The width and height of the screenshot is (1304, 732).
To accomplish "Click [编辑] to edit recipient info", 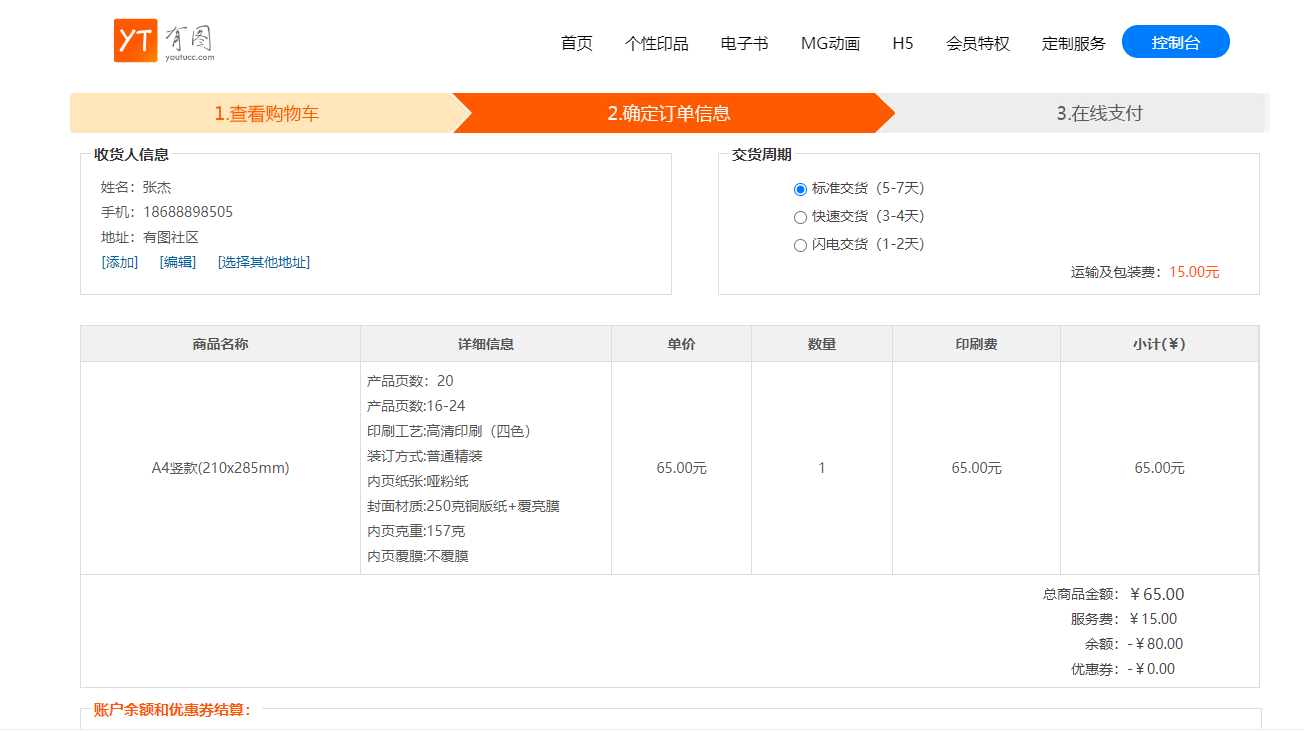I will coord(178,262).
